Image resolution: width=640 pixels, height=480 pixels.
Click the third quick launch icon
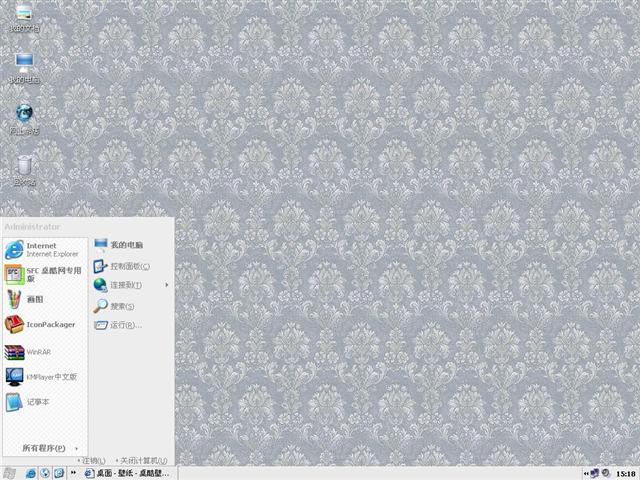coord(59,473)
